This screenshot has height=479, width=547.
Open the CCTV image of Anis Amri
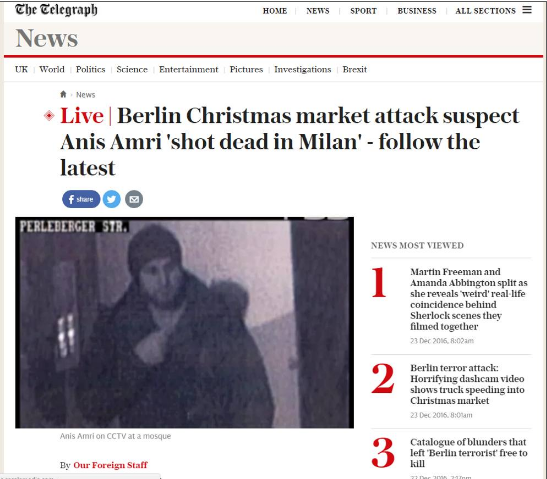[184, 323]
